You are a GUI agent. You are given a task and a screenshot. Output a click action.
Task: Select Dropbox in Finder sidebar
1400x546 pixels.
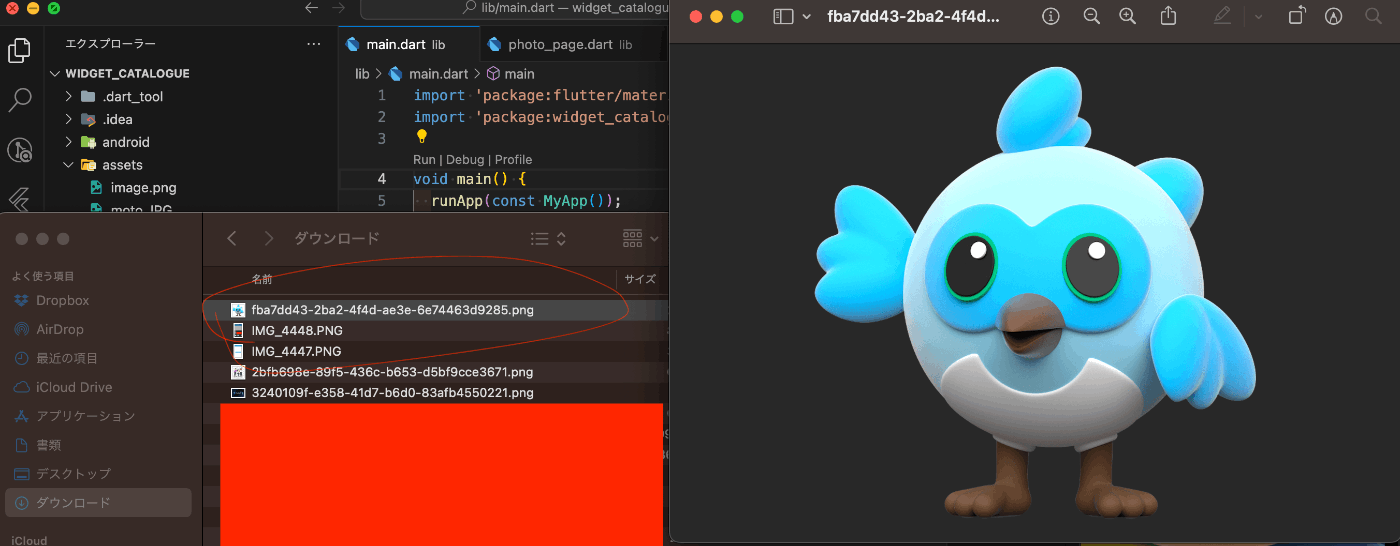[62, 301]
